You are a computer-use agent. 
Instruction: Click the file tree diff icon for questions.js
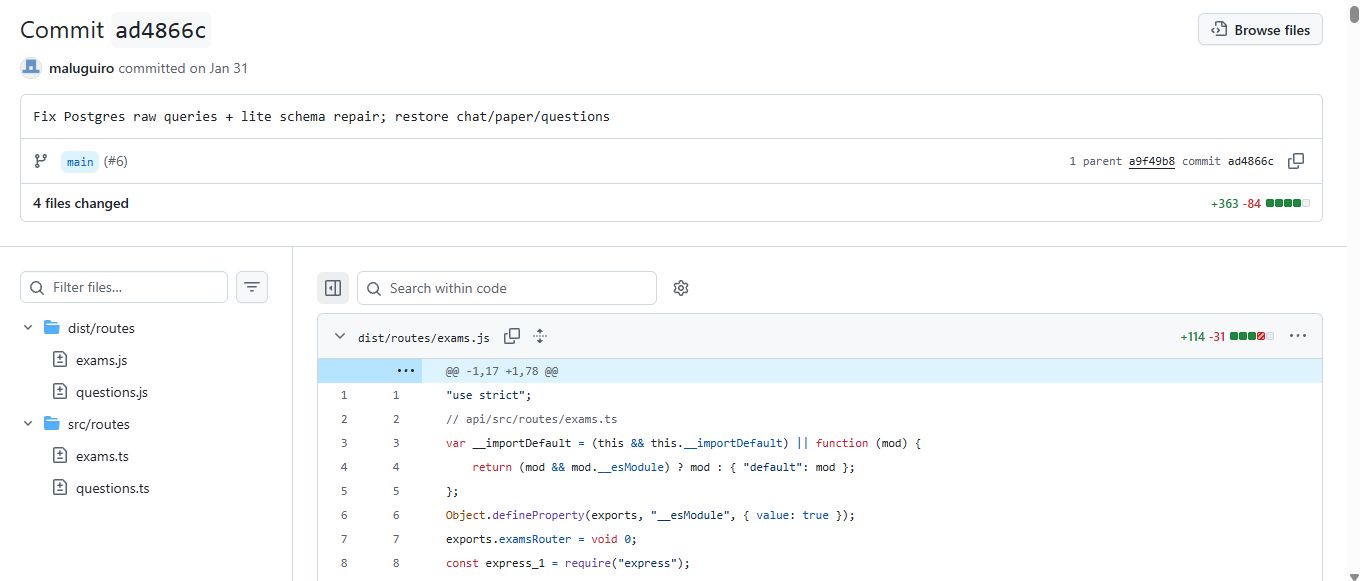(x=59, y=392)
